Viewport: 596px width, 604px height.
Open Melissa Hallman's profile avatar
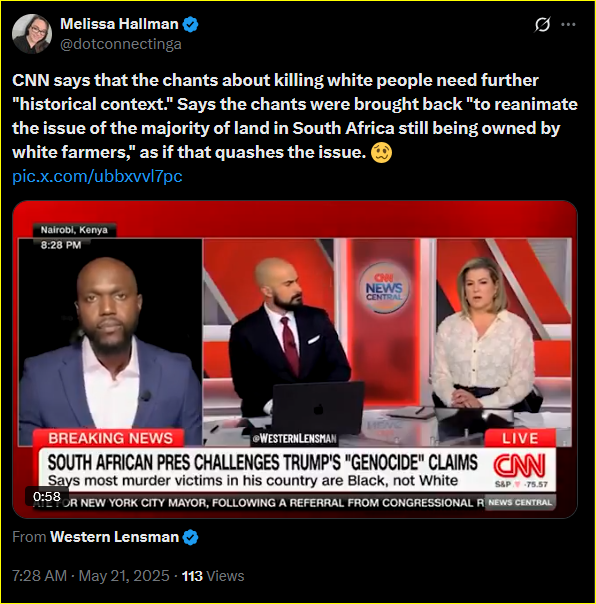click(x=32, y=34)
